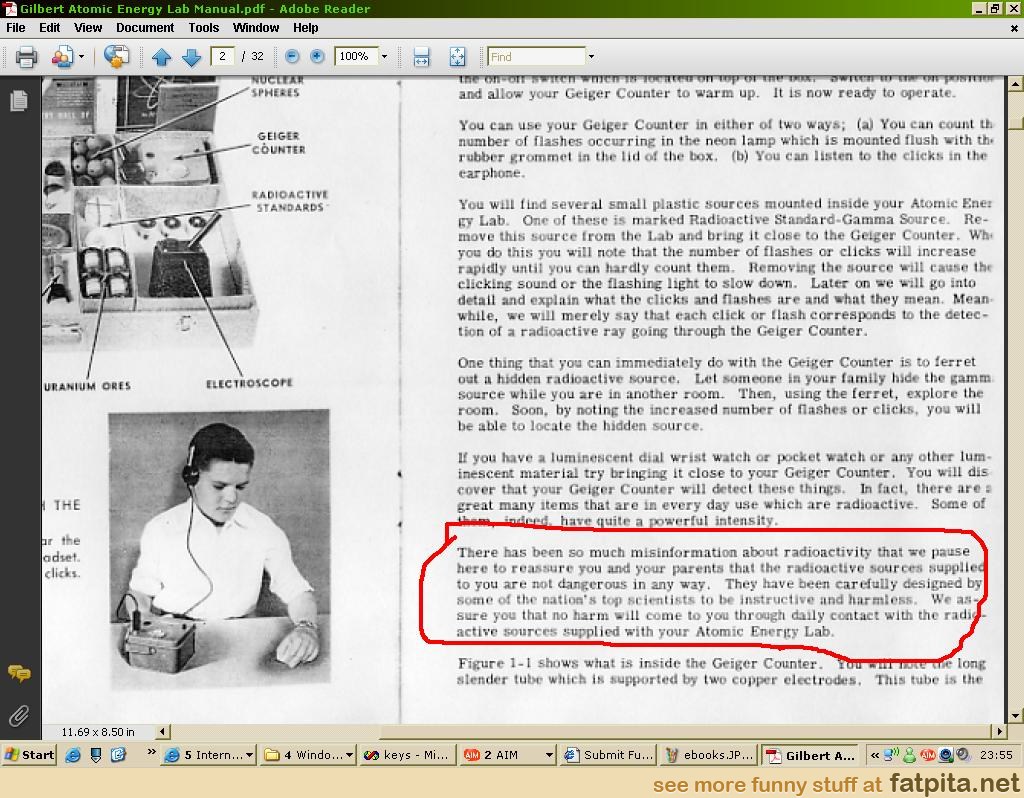This screenshot has width=1024, height=798.
Task: Open the 4 Windows Explorer taskbar group
Action: pyautogui.click(x=309, y=755)
